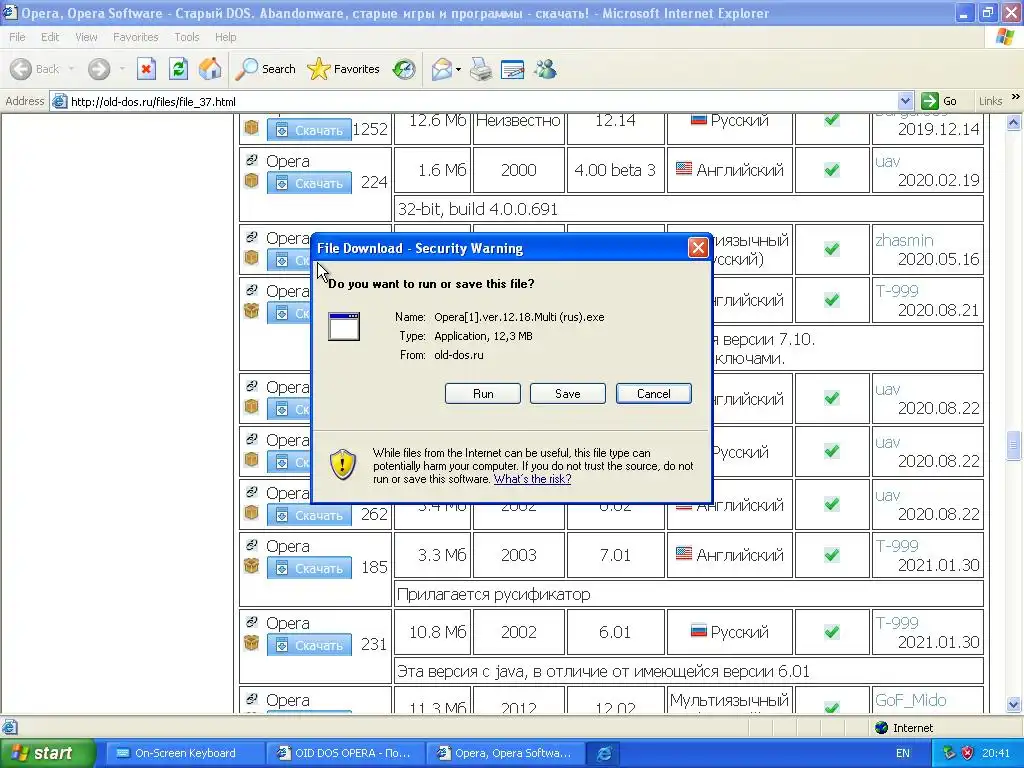Click the link icon in the Opera 7.01 row

(x=251, y=545)
